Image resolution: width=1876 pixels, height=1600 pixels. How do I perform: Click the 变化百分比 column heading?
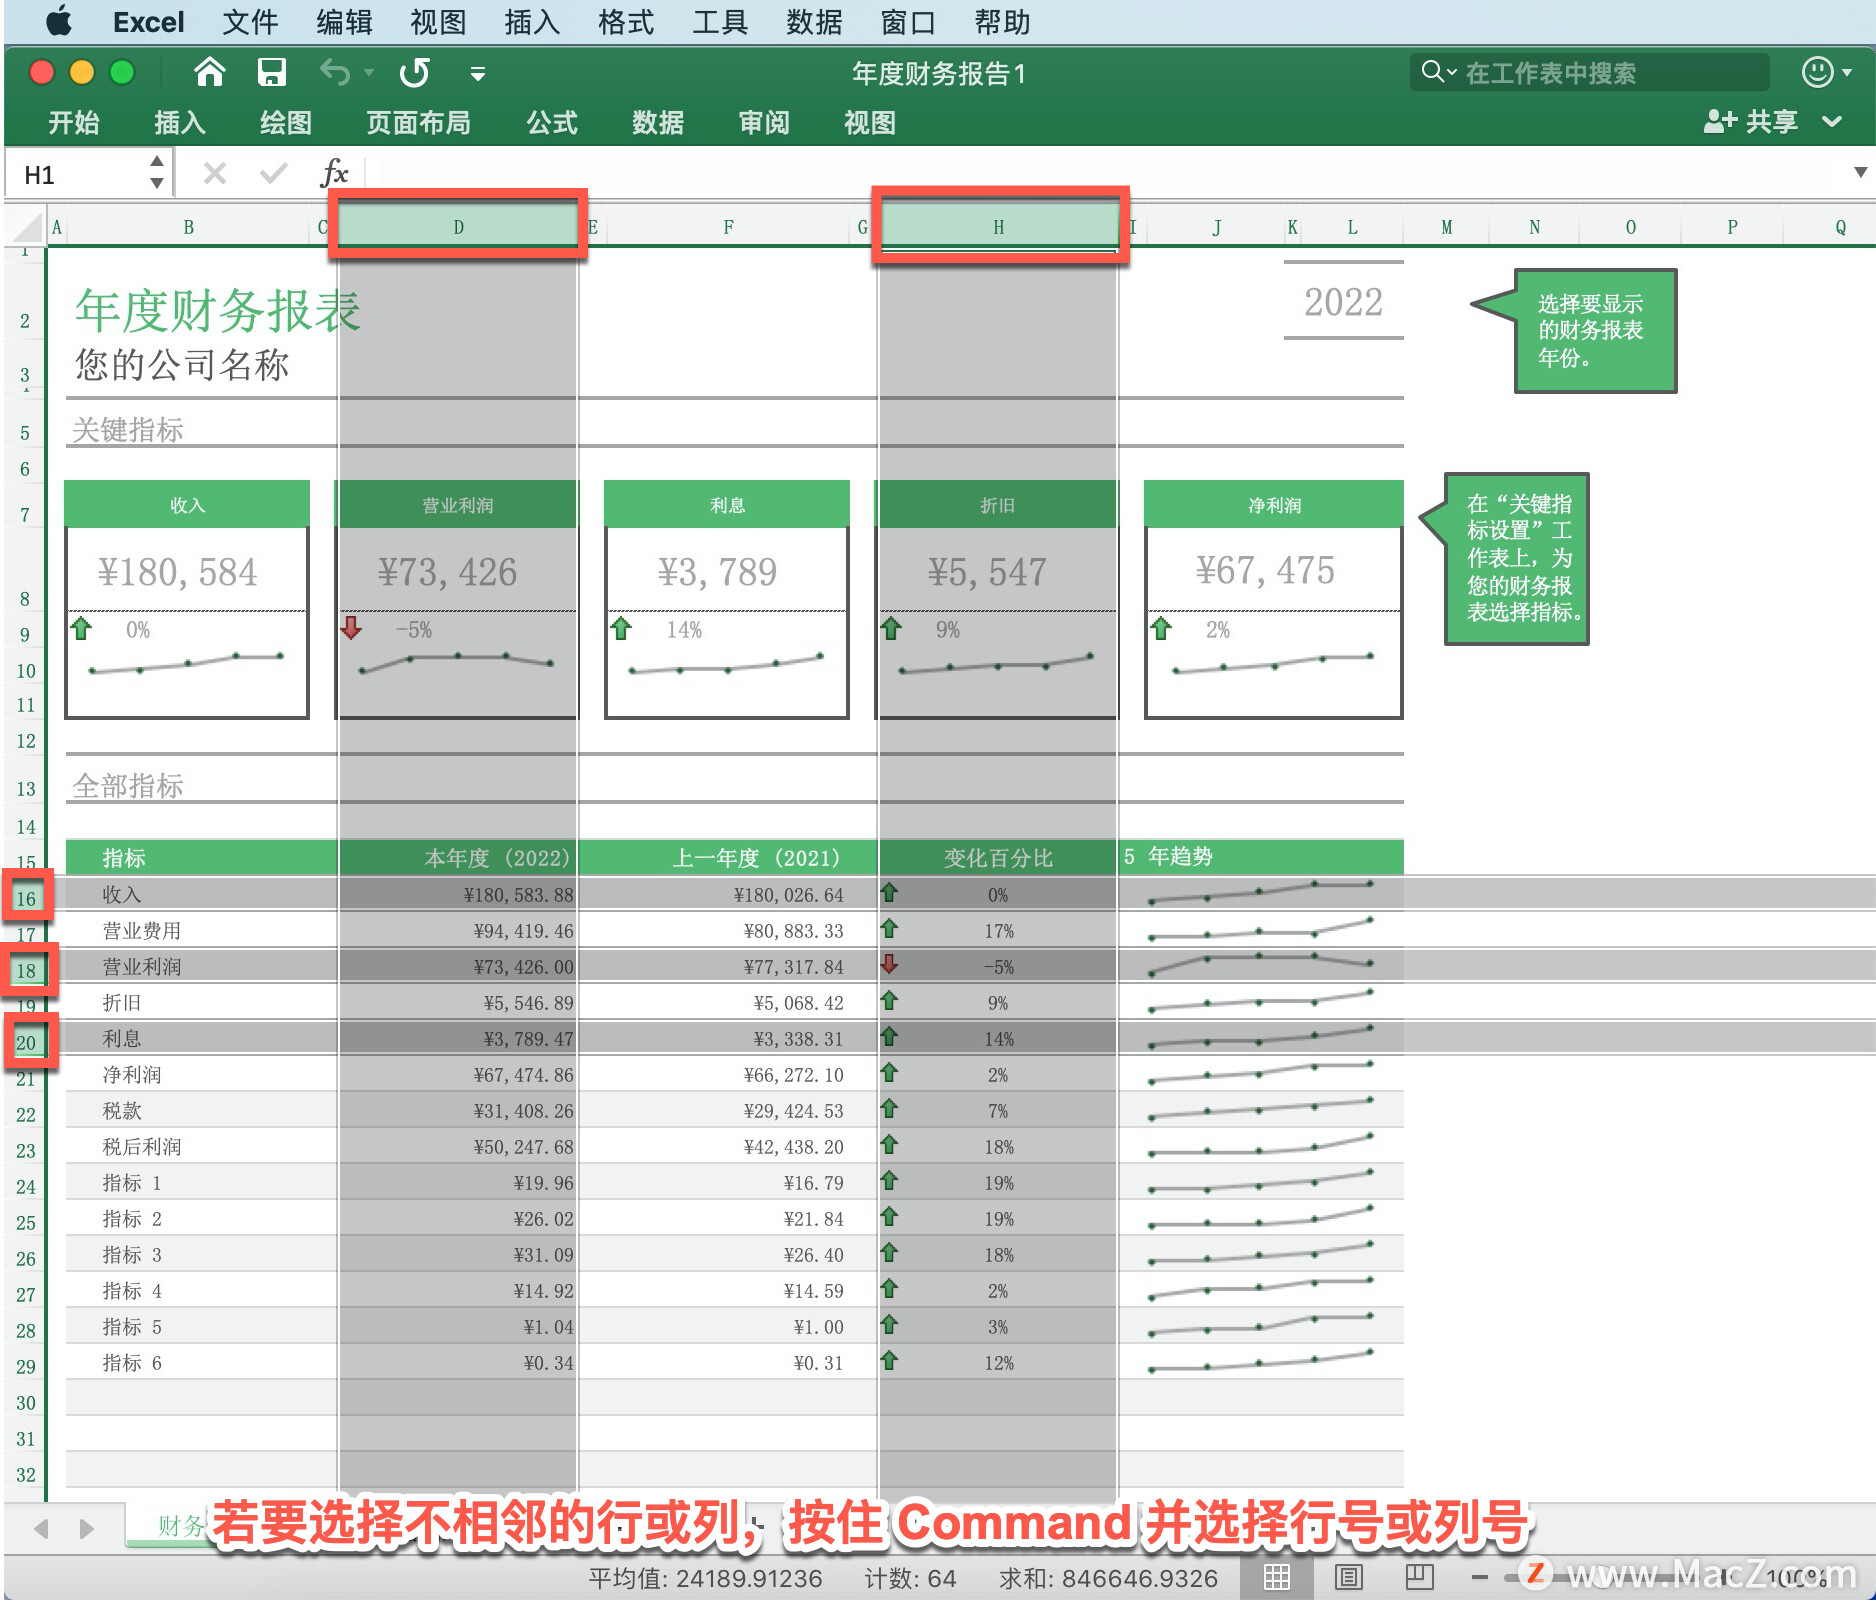coord(998,857)
